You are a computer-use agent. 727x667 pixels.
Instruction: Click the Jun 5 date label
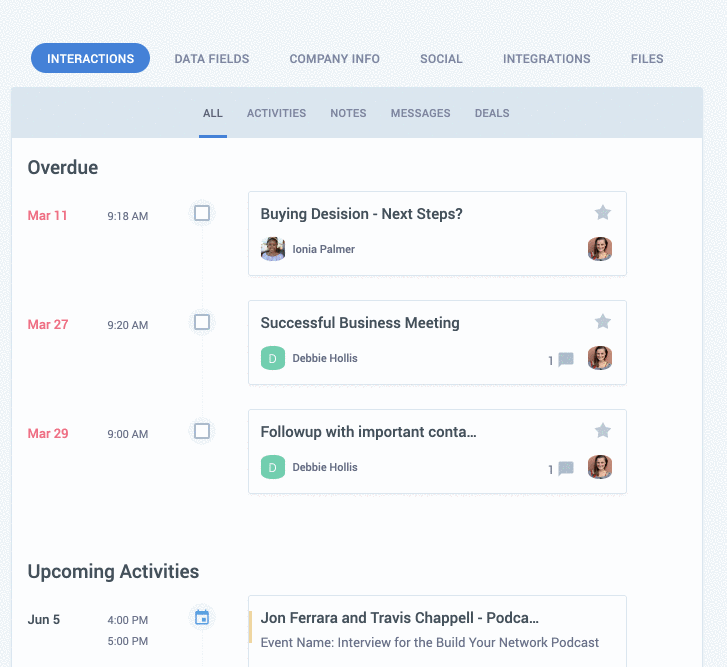(x=44, y=620)
